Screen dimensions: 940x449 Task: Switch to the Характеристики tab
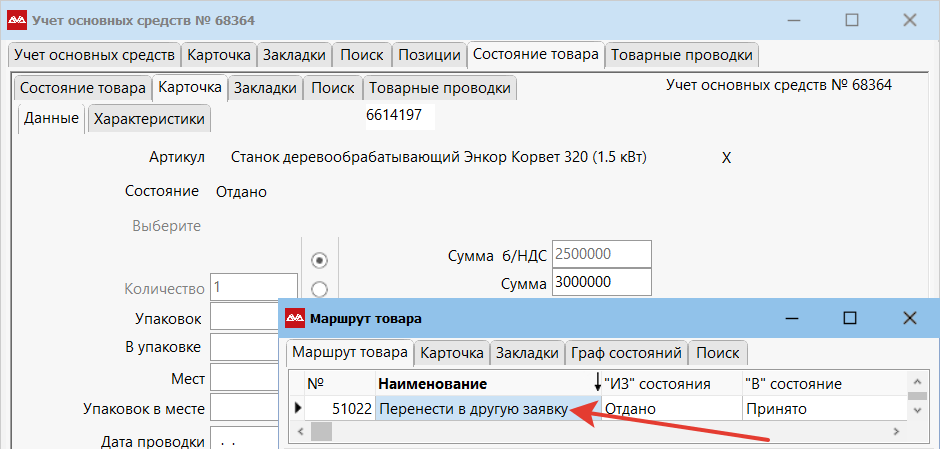tap(149, 119)
